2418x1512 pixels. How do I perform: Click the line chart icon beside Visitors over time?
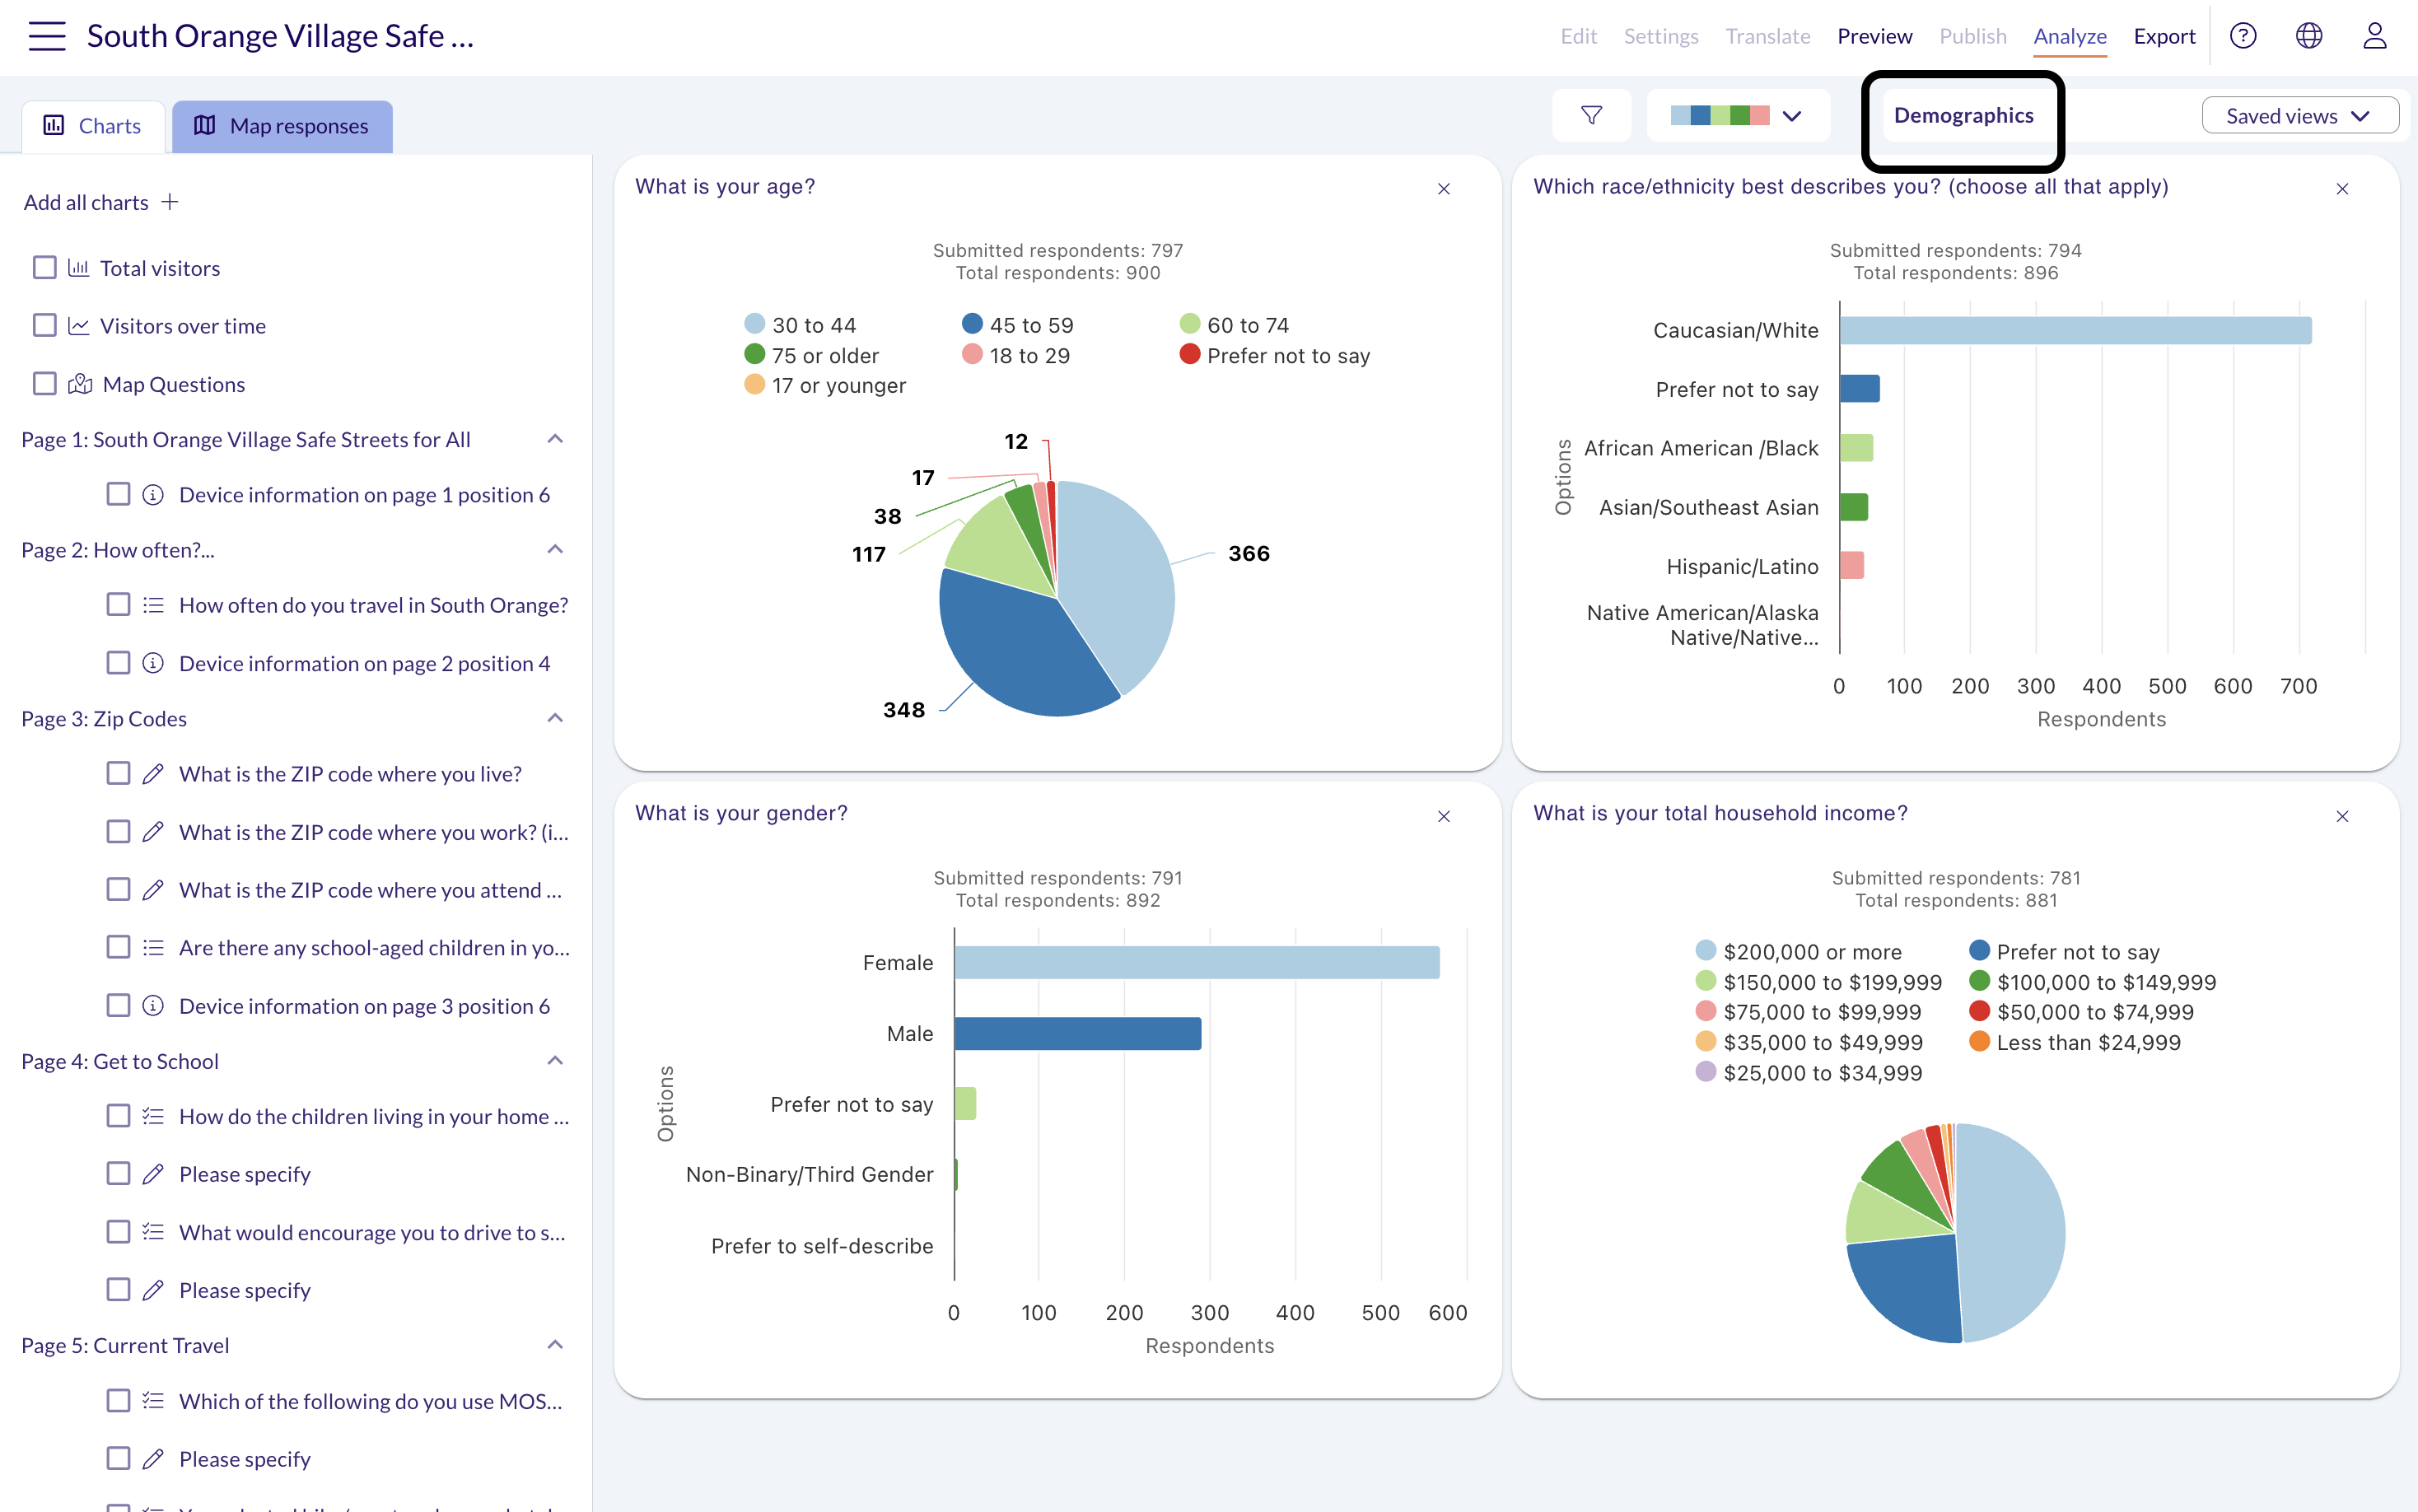click(78, 326)
